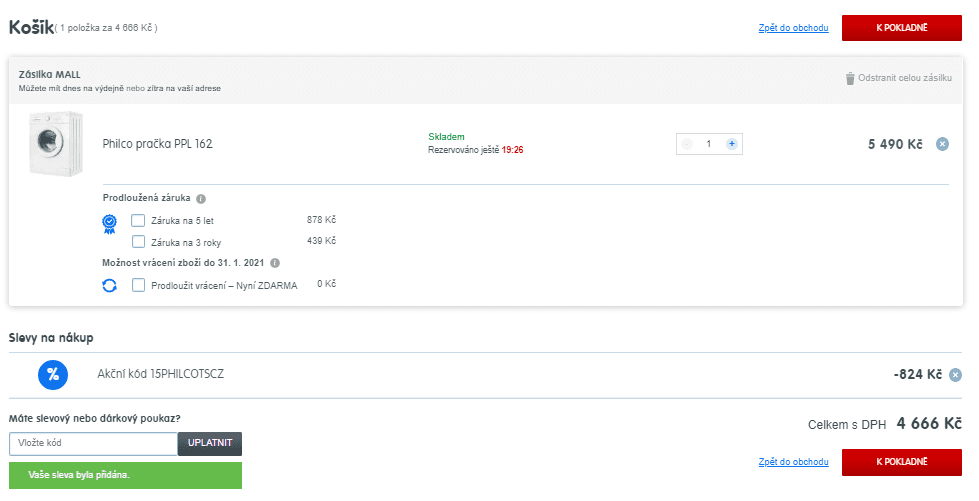Click the blue return arrows icon
This screenshot has height=501, width=979.
click(x=109, y=285)
